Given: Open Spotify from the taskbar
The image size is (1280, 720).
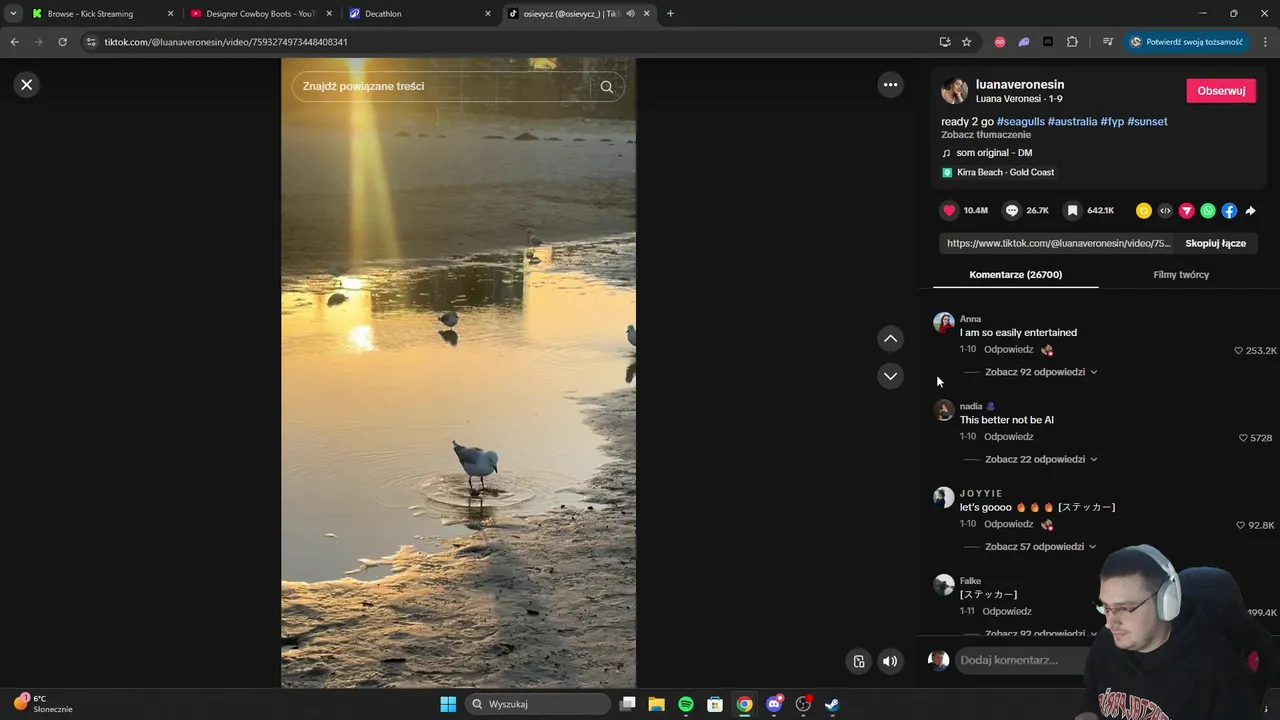Looking at the screenshot, I should [x=686, y=704].
